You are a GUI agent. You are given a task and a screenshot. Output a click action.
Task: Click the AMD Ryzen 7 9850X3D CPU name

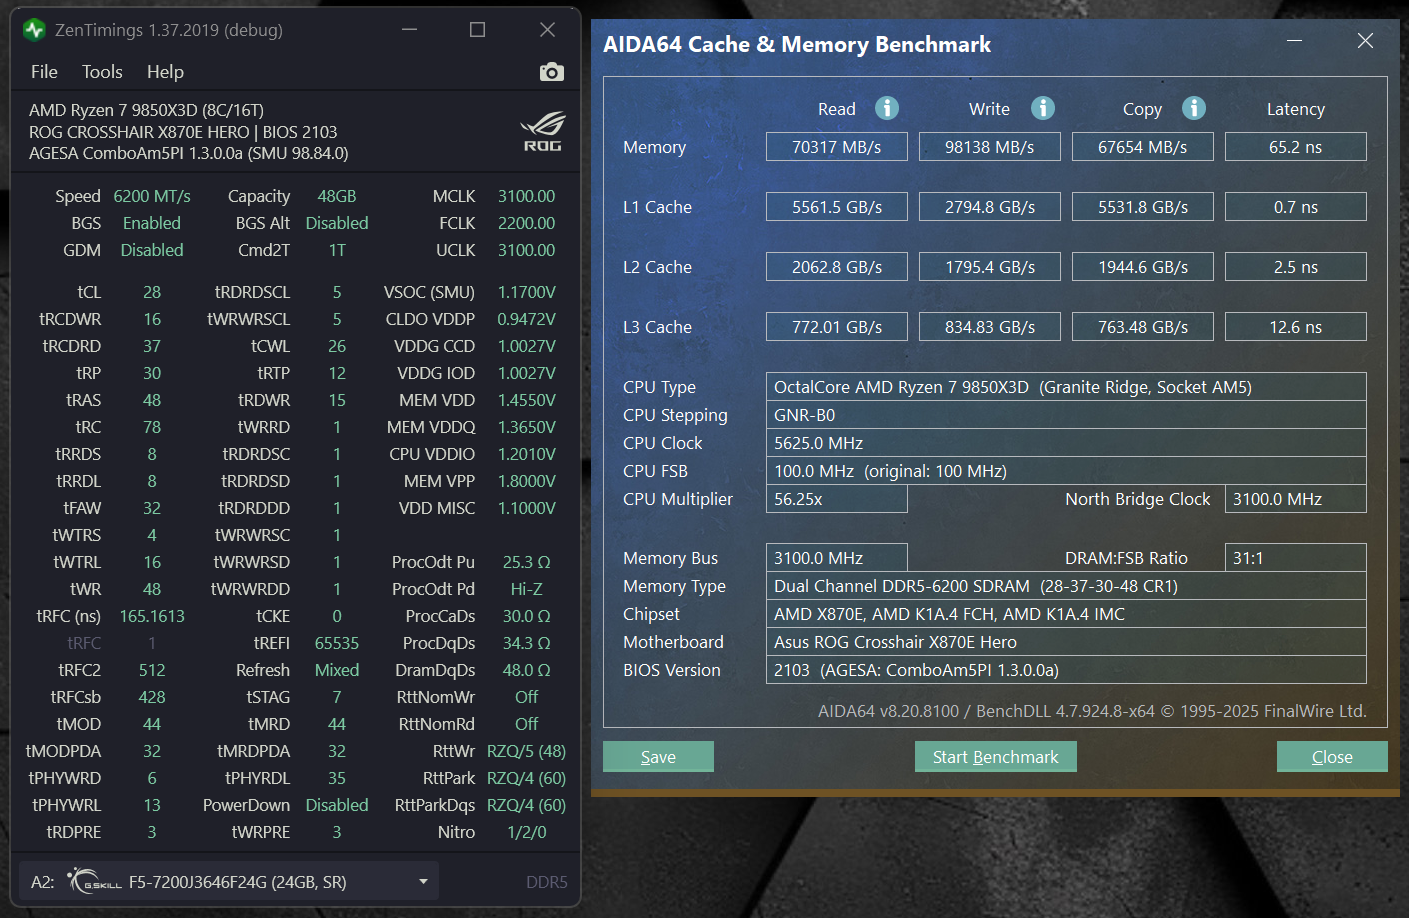[146, 110]
